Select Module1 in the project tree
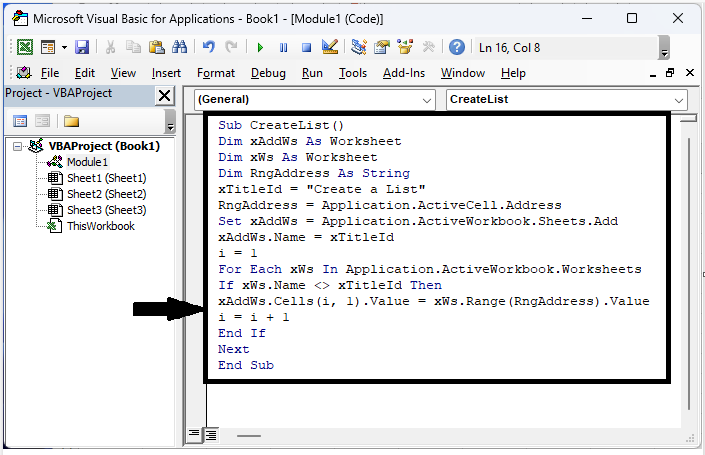705x455 pixels. coord(87,162)
